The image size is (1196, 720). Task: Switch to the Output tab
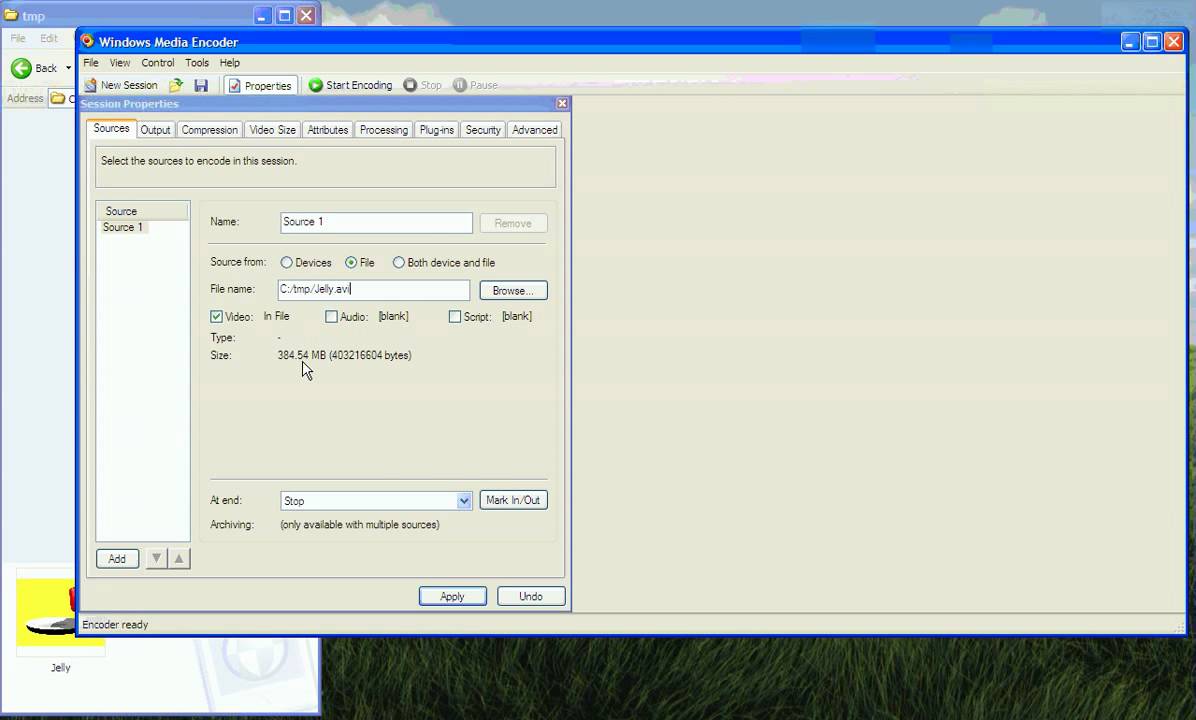click(156, 130)
